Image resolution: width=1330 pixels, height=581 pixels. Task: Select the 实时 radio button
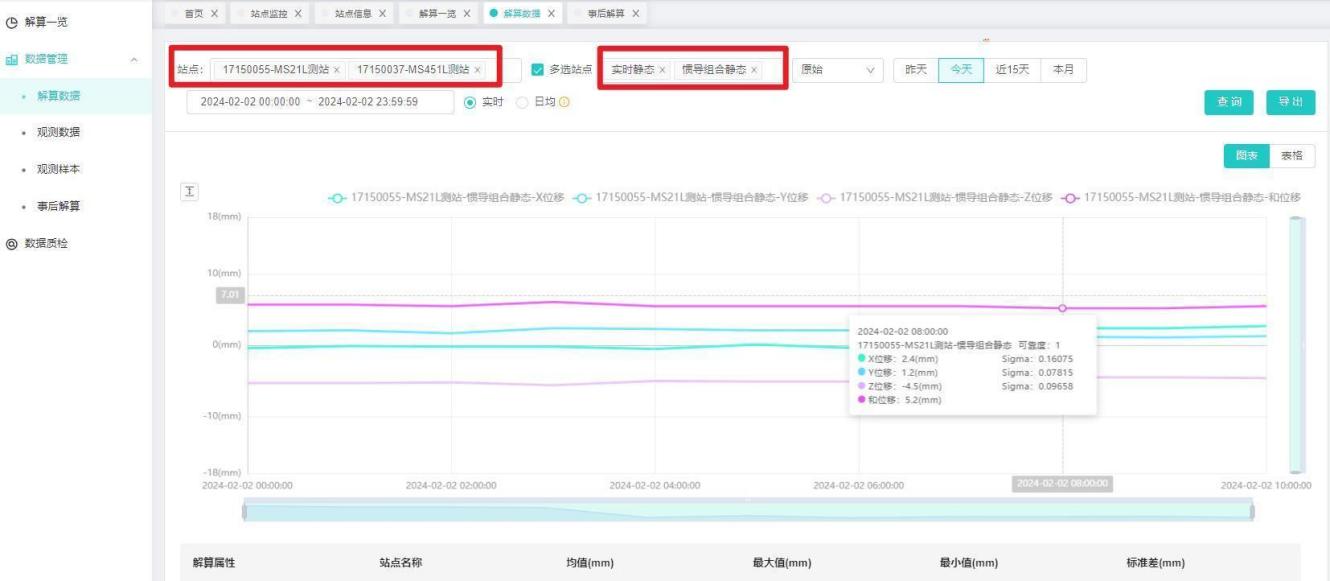[471, 102]
